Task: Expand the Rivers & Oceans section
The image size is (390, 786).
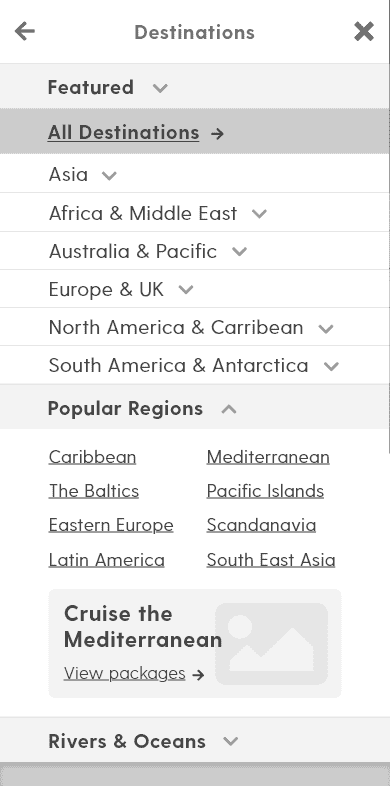Action: click(x=231, y=741)
